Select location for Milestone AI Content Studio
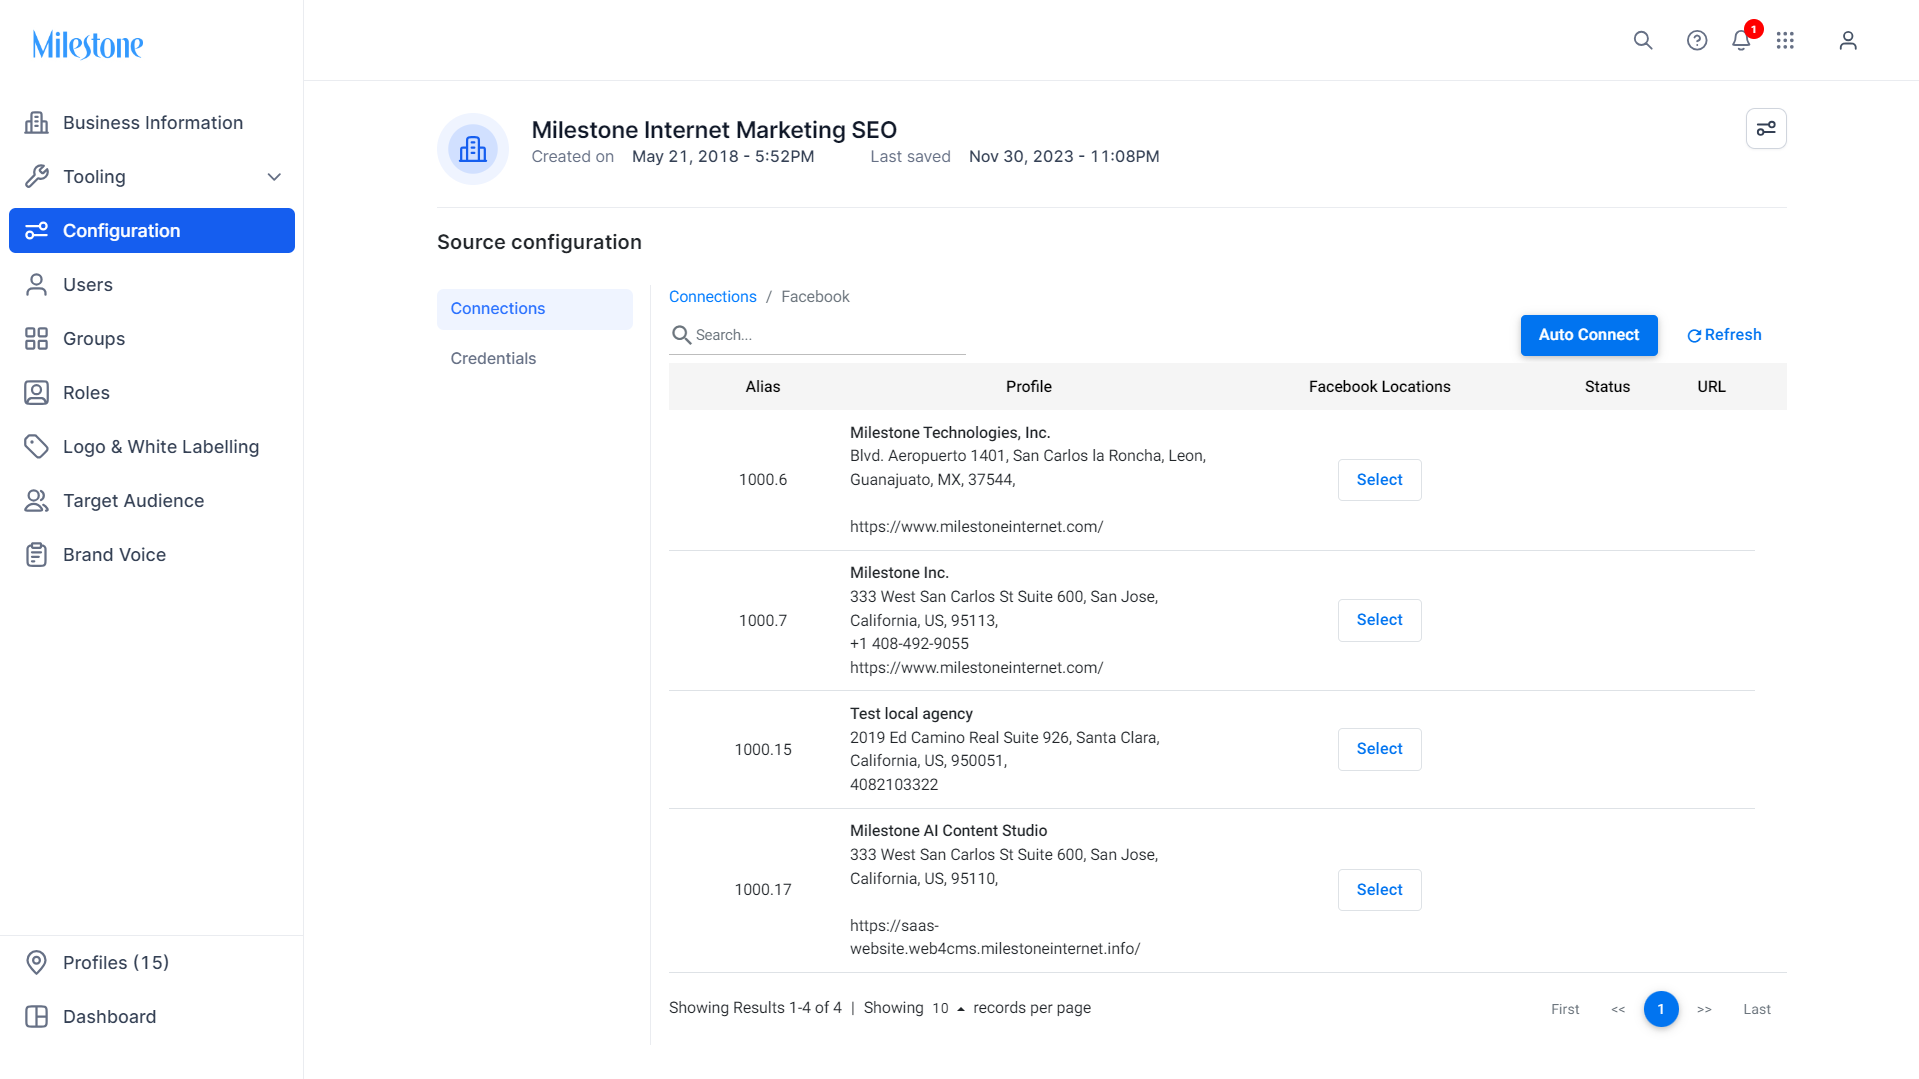1919x1079 pixels. click(1380, 890)
